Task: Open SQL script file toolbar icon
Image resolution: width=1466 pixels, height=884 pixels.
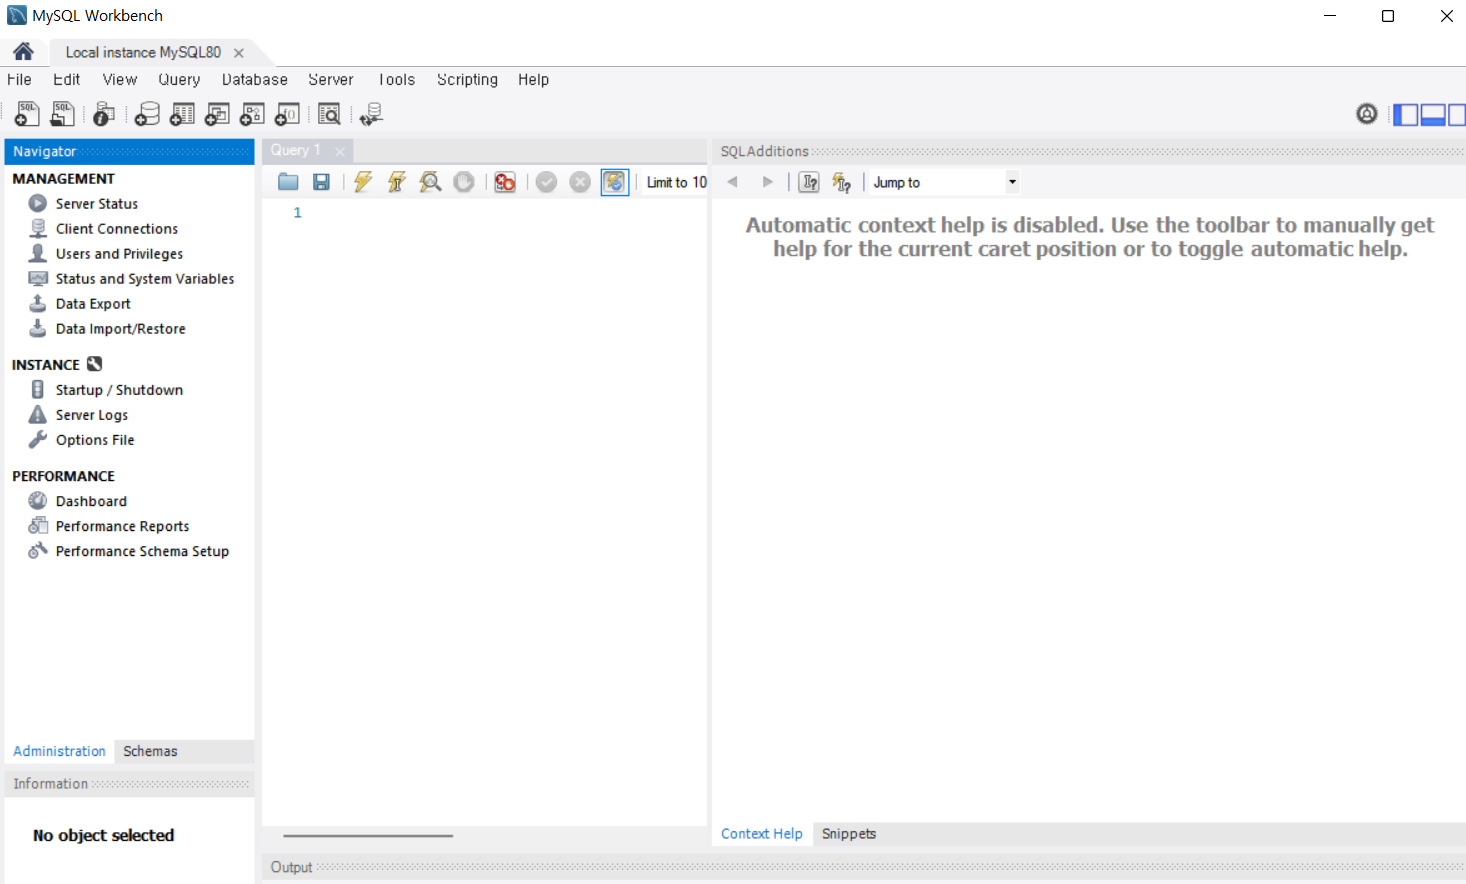Action: coord(62,114)
